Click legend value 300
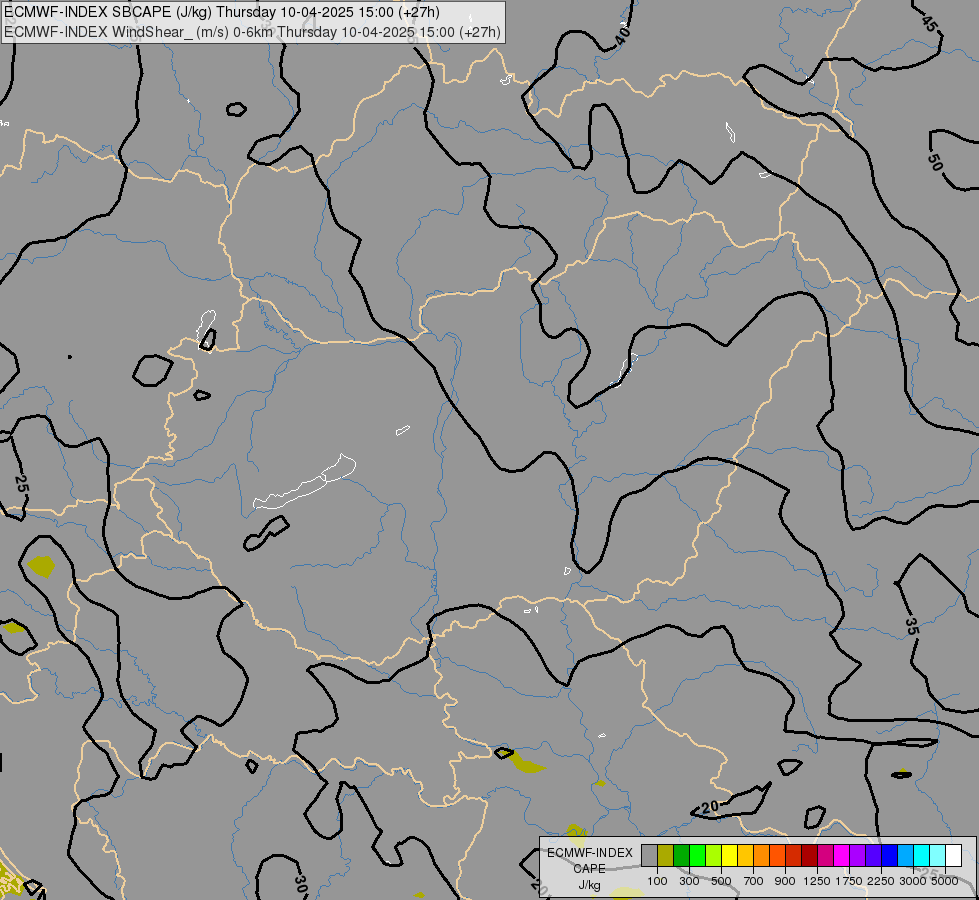Viewport: 979px width, 900px height. [x=689, y=881]
